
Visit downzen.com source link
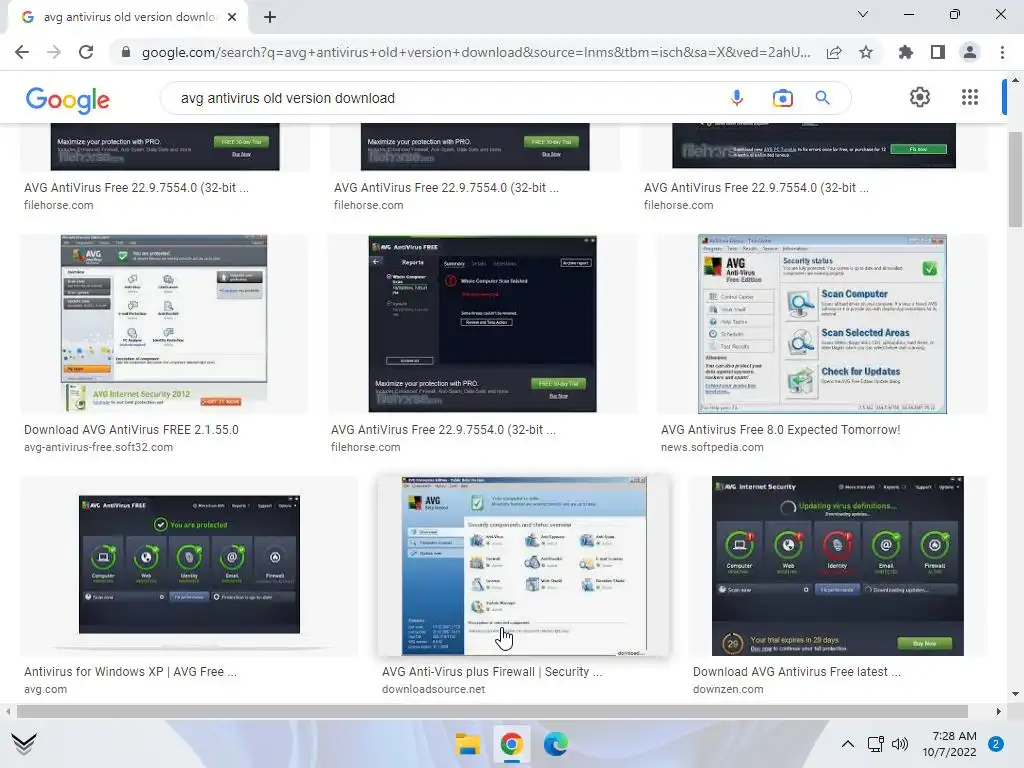pos(728,689)
